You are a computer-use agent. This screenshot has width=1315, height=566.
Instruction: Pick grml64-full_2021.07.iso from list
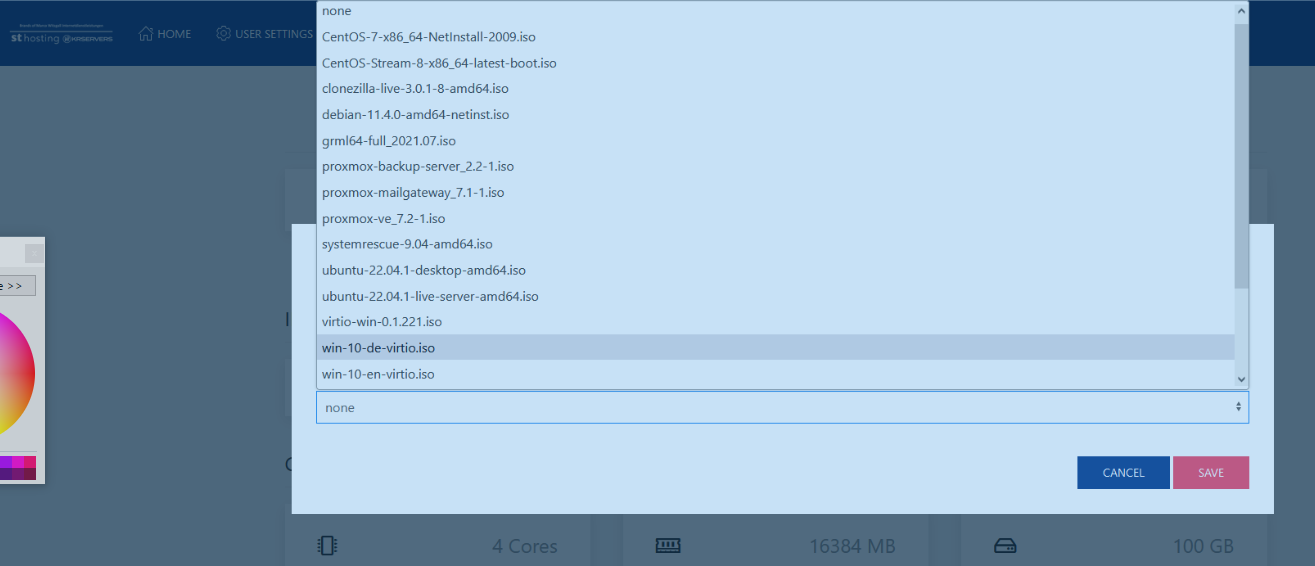click(x=776, y=141)
